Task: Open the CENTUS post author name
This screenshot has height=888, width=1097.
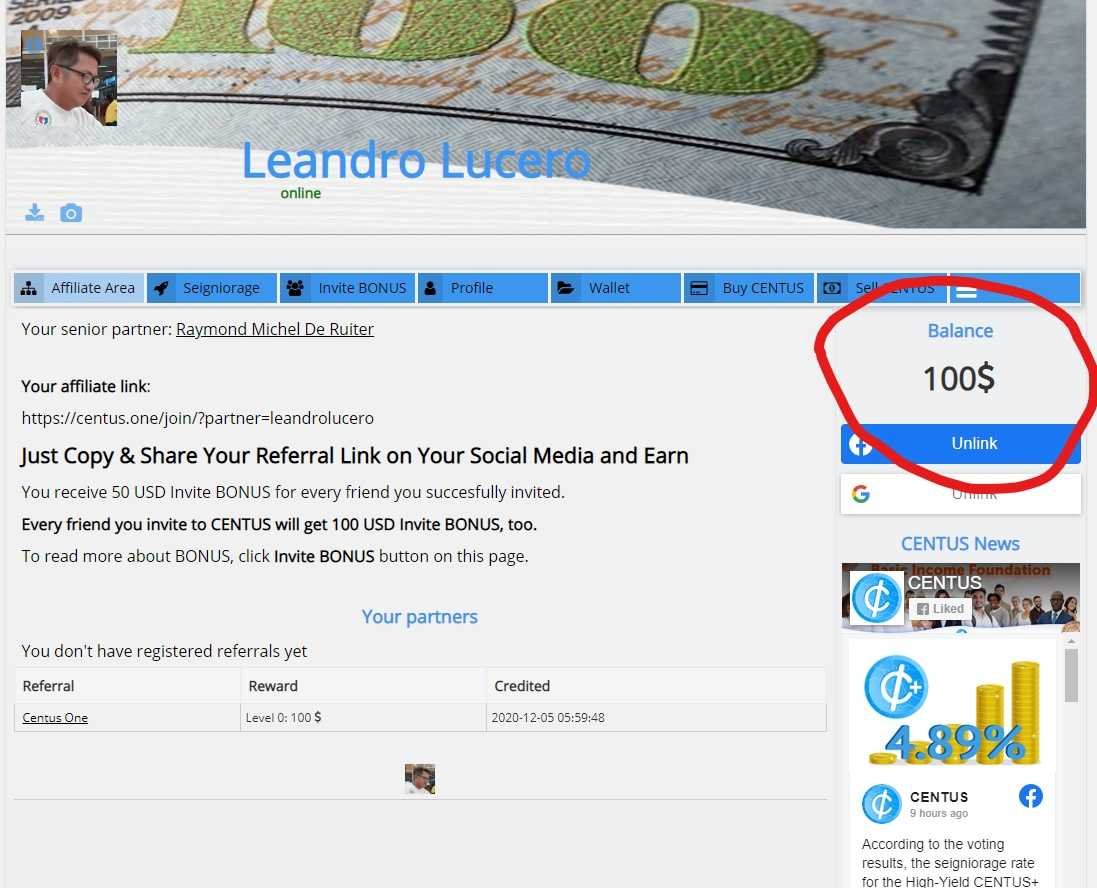Action: [939, 797]
